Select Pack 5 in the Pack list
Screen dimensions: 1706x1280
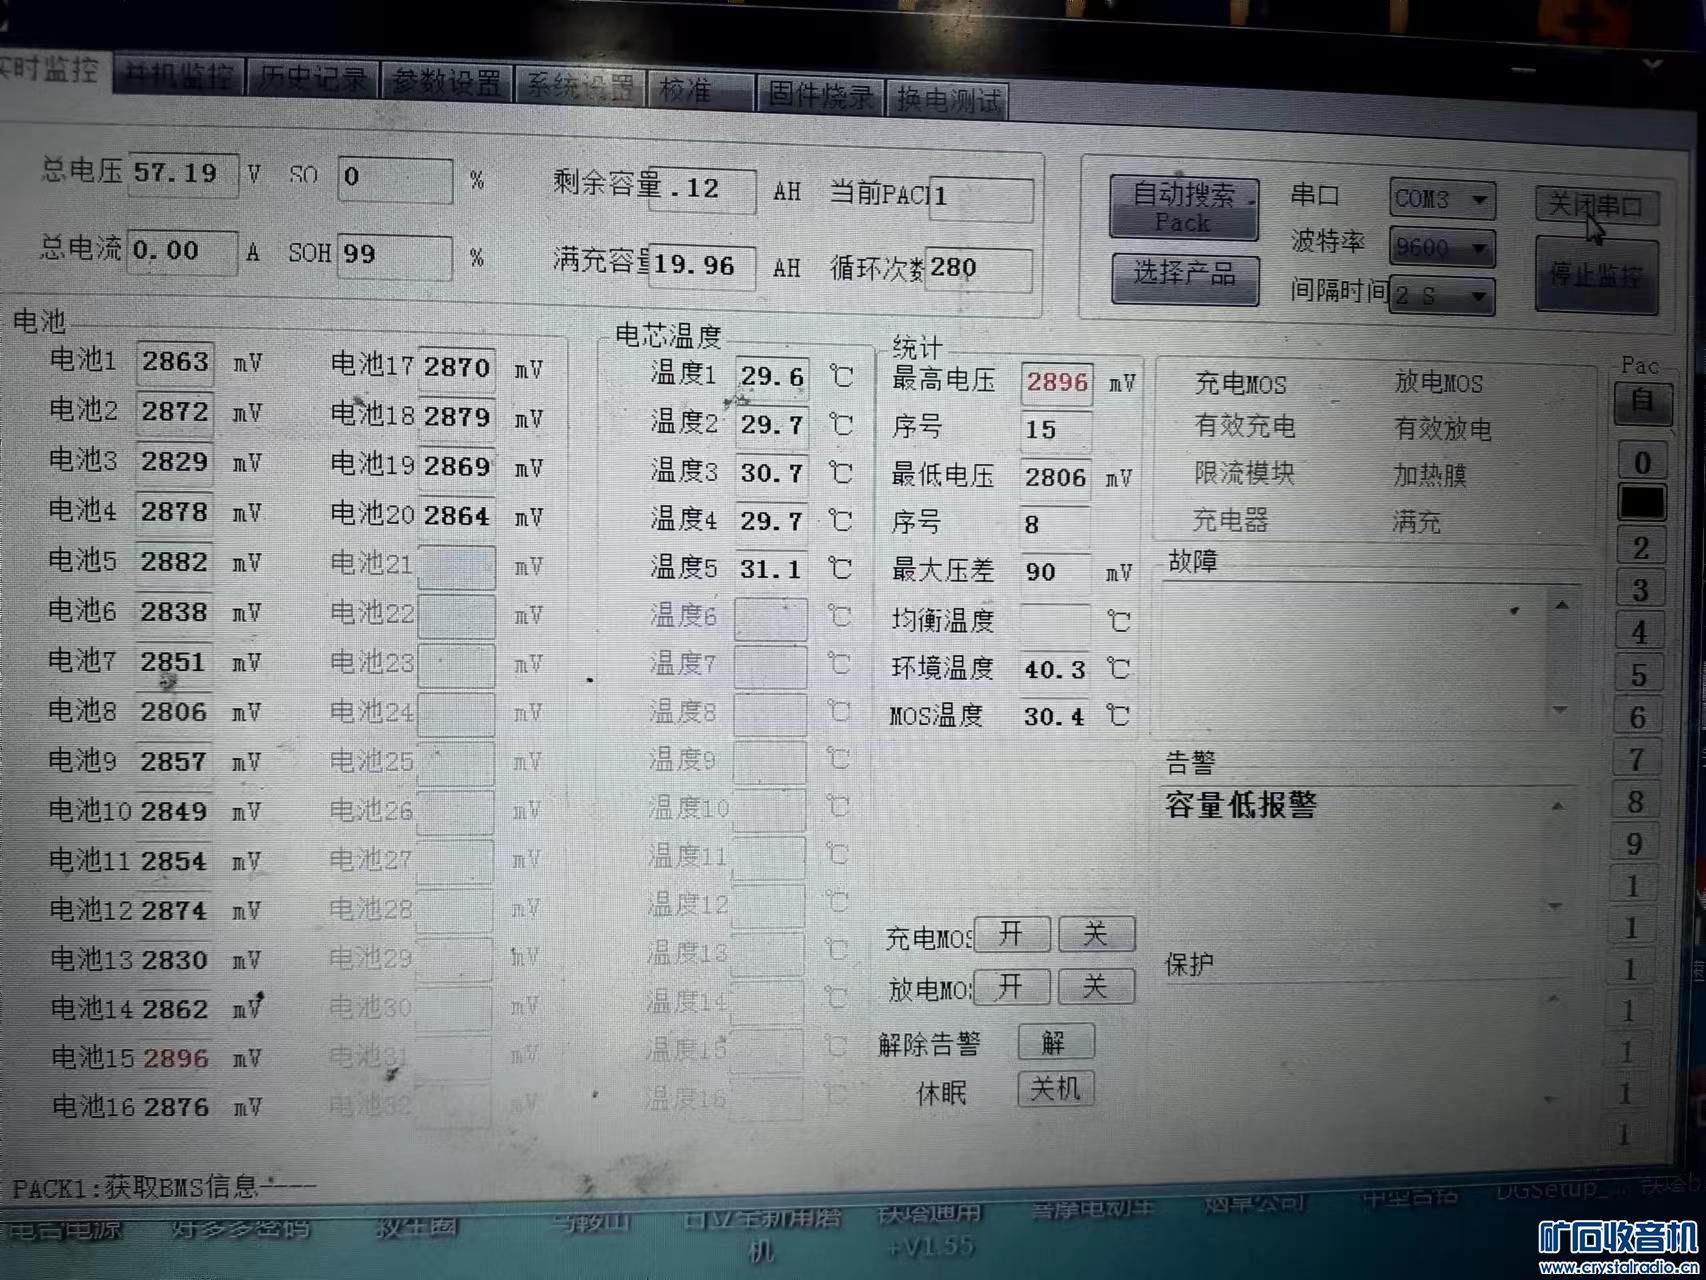pos(1638,675)
